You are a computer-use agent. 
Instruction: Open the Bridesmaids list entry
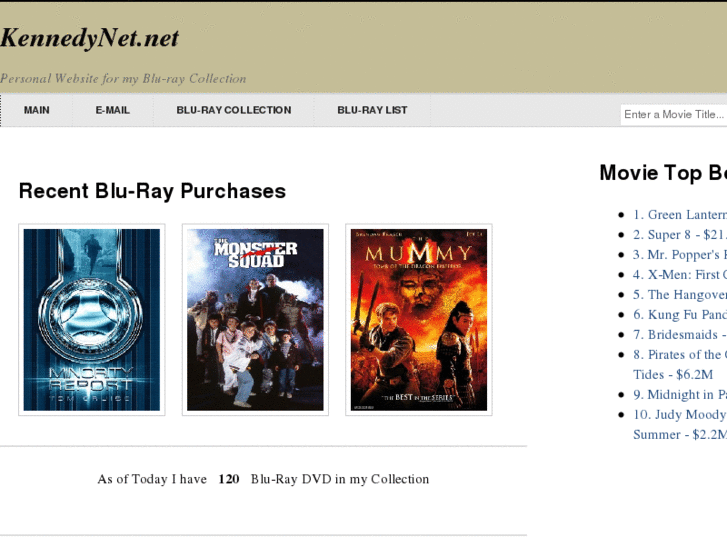coord(680,334)
